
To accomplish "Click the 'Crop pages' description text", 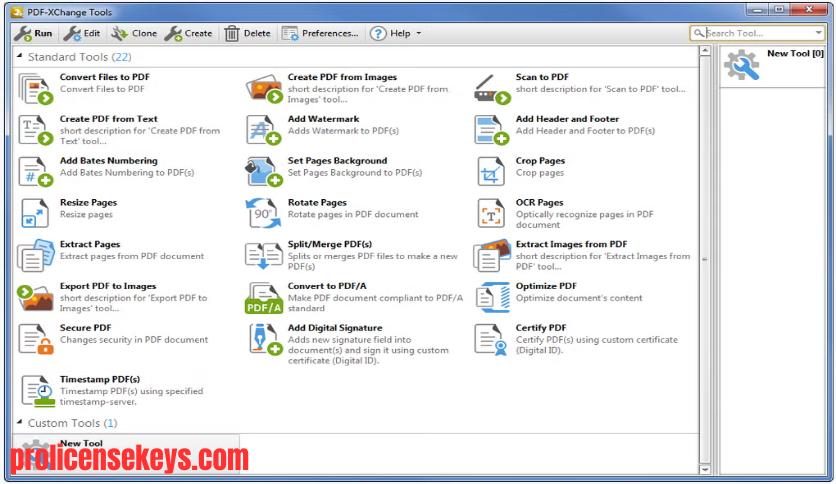I will (540, 173).
